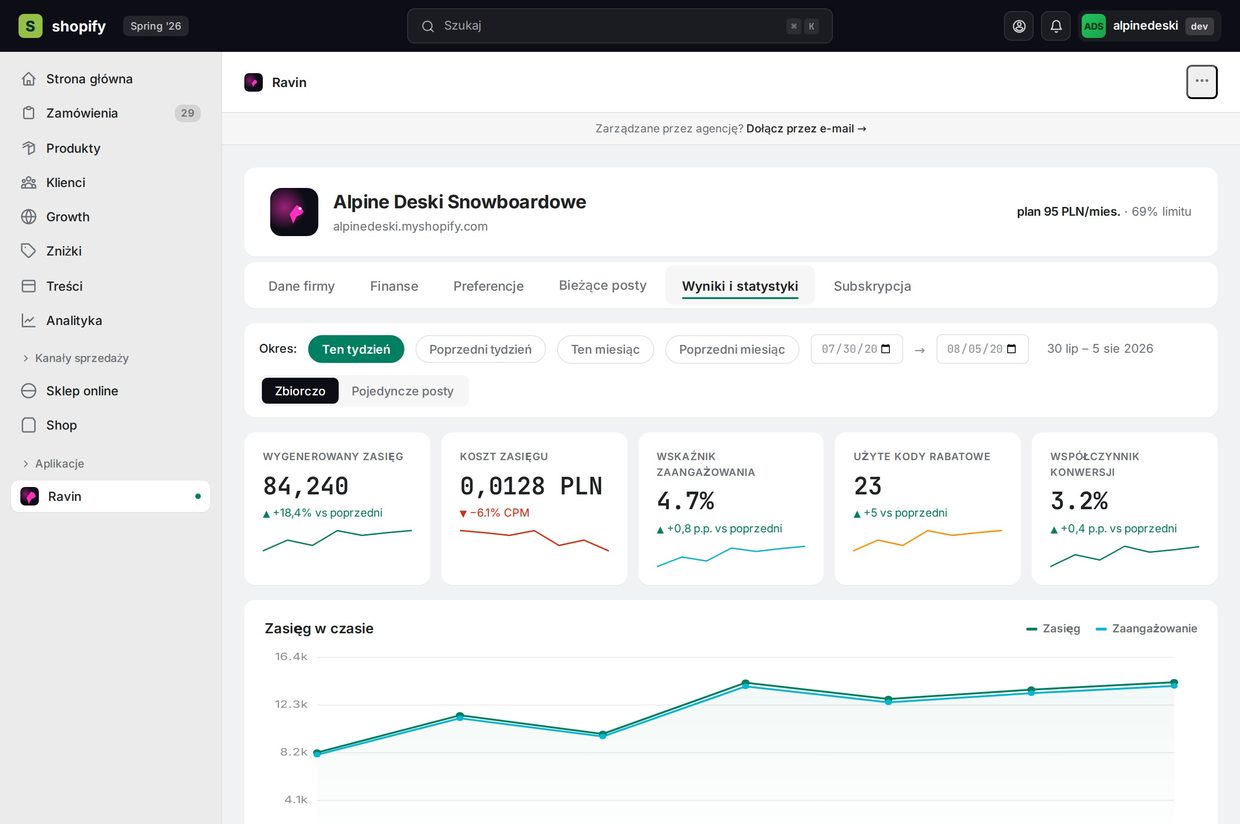Open the Bieżące posty tab
1240x824 pixels.
(x=603, y=285)
